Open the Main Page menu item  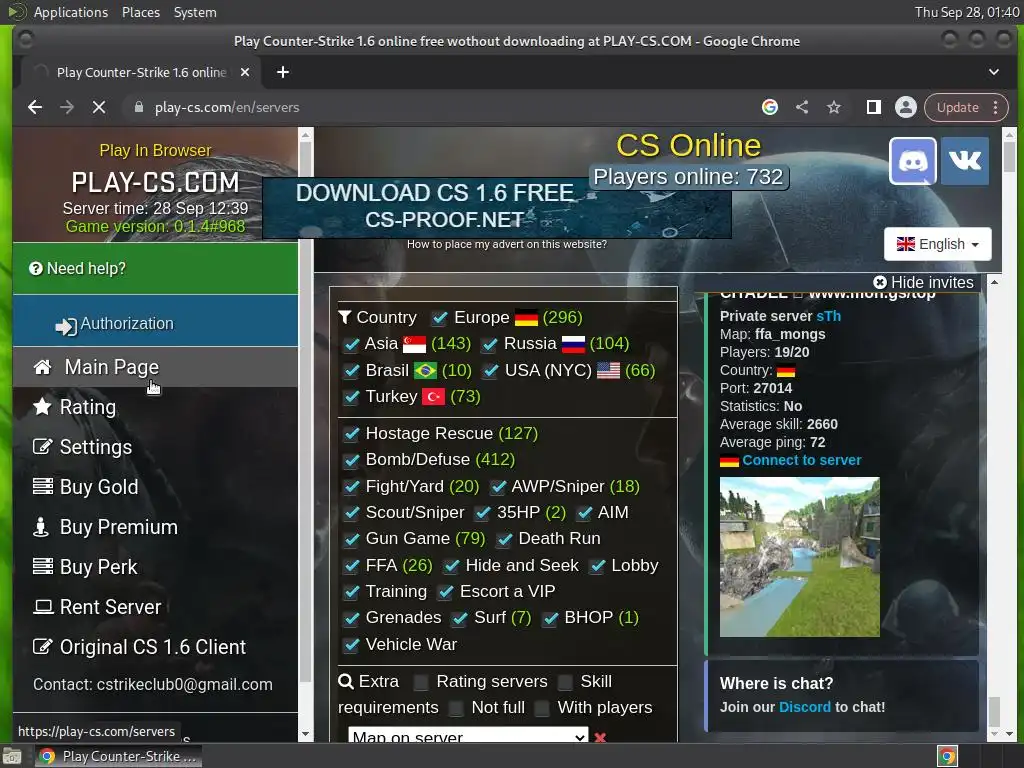pyautogui.click(x=155, y=367)
